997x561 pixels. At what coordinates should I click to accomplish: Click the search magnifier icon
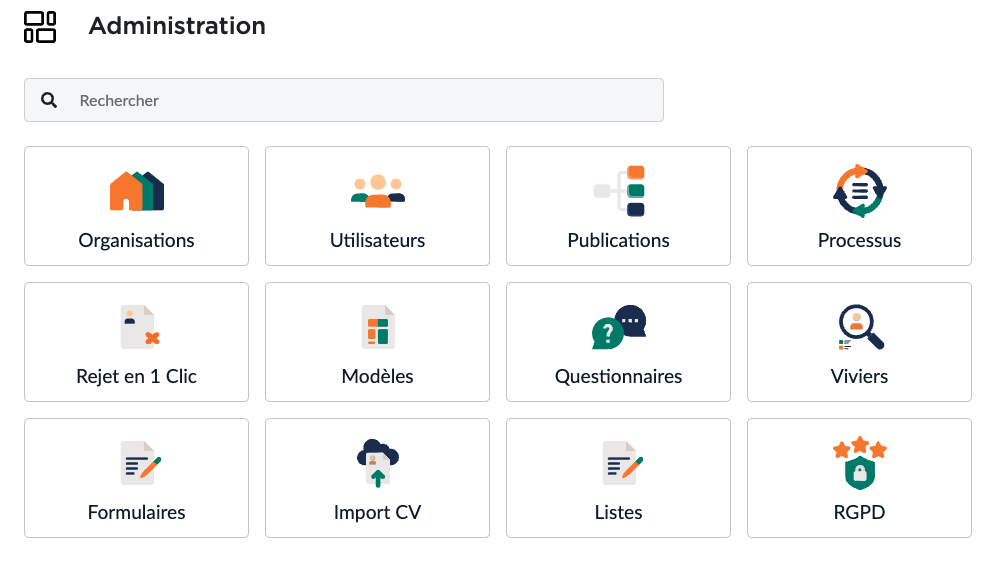coord(49,100)
